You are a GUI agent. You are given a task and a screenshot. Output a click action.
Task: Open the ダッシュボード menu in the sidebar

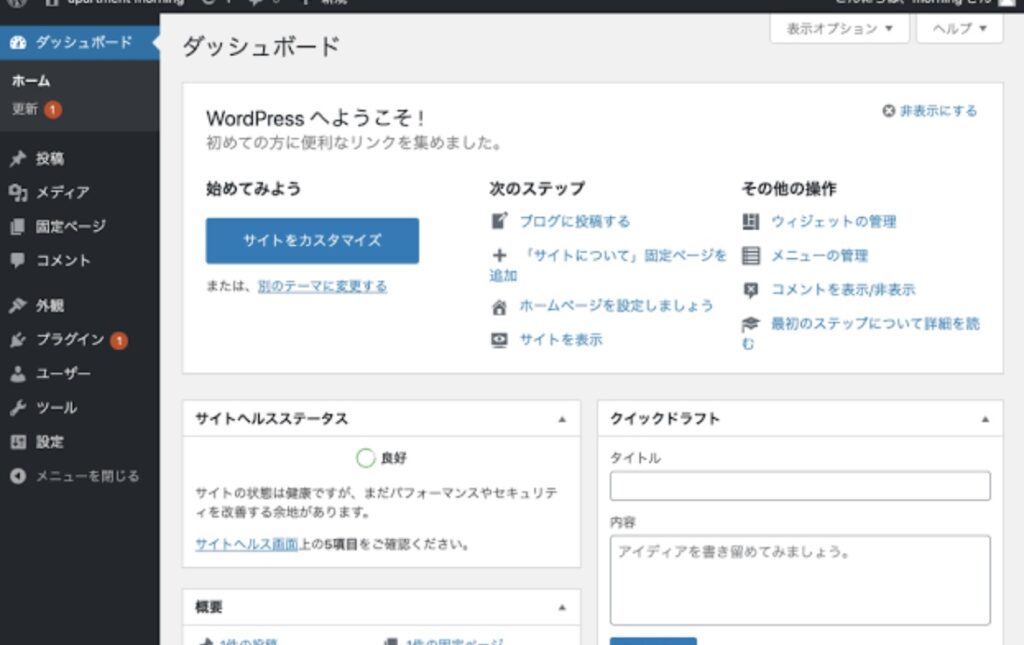coord(79,43)
